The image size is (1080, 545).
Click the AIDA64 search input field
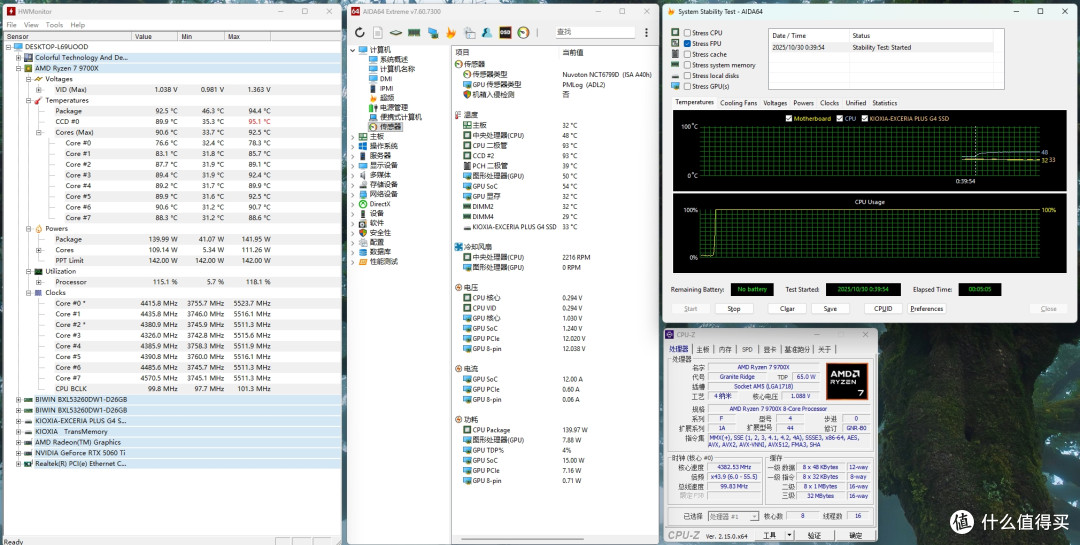click(595, 32)
